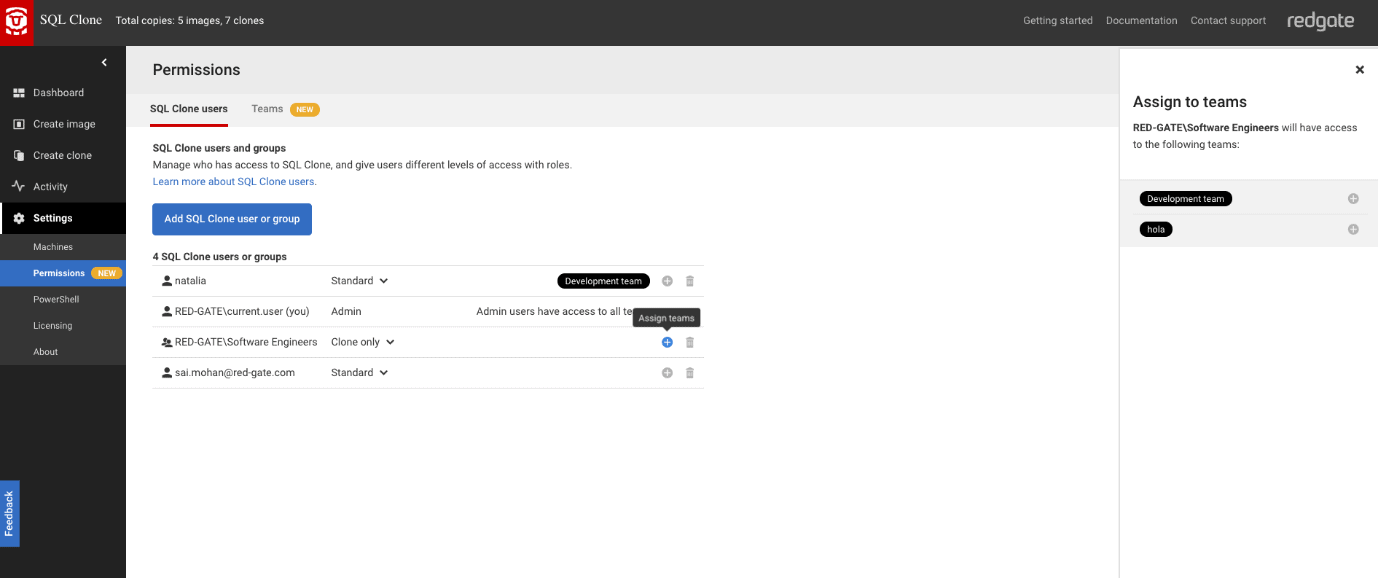Open role dropdown for sai.mohan@red-gate.com
This screenshot has width=1378, height=578.
pyautogui.click(x=359, y=373)
